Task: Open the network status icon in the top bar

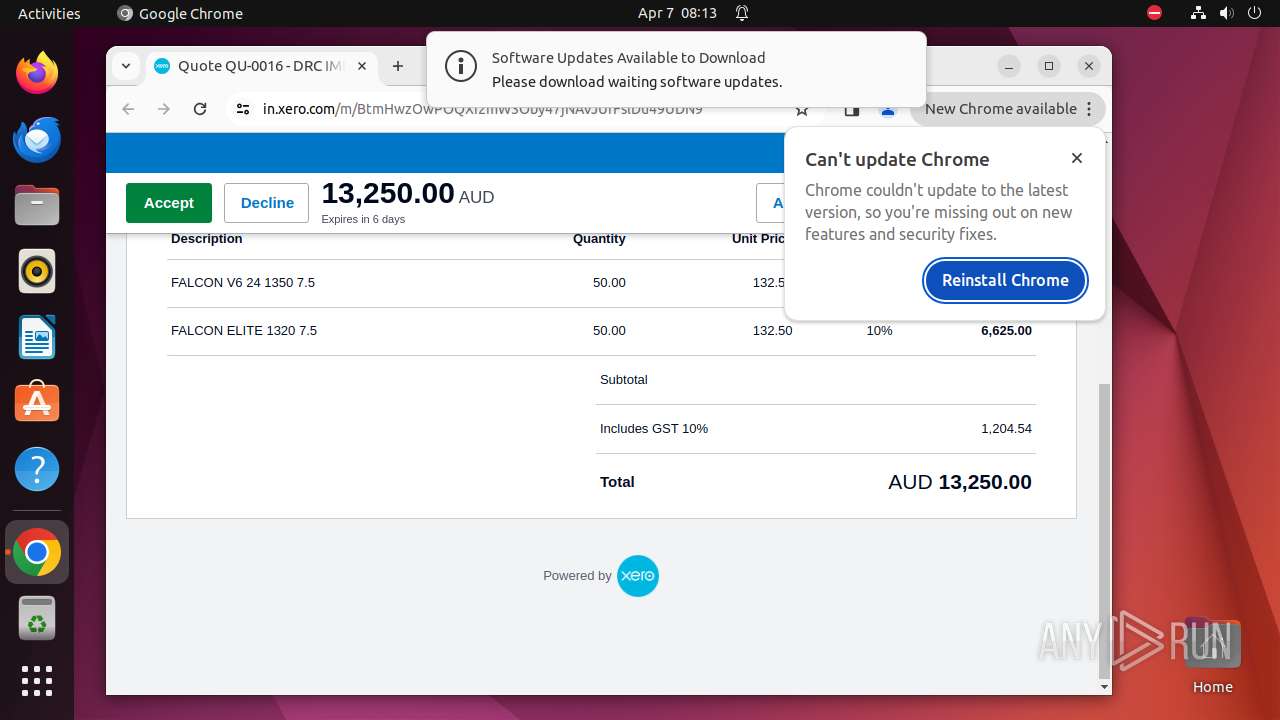Action: tap(1198, 13)
